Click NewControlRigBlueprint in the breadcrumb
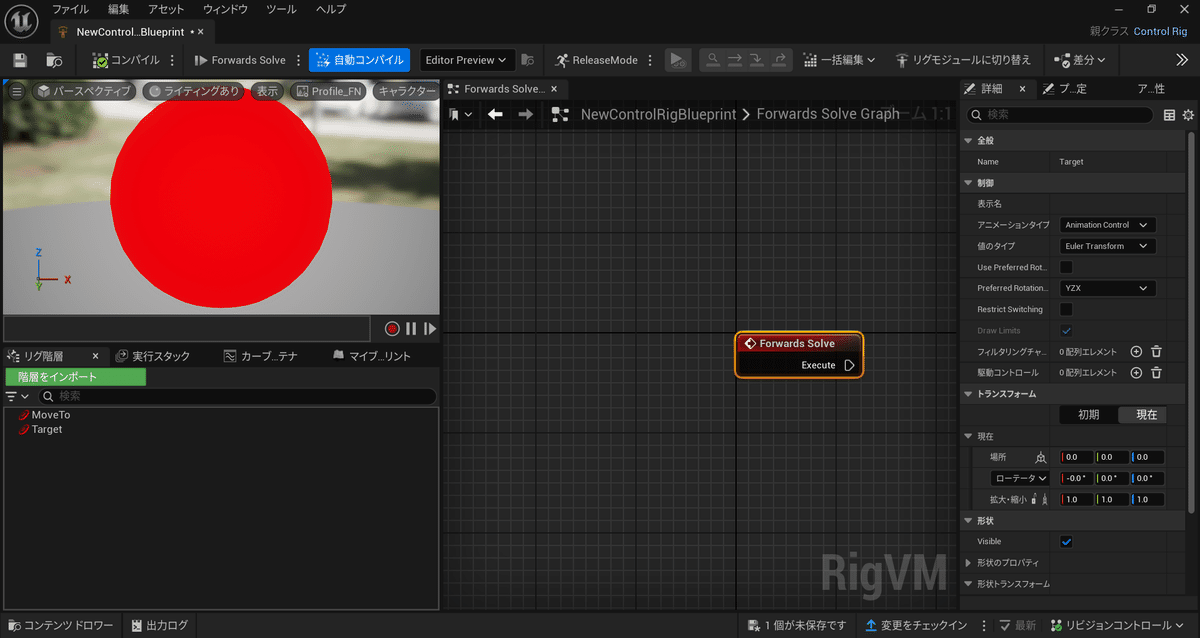Image resolution: width=1200 pixels, height=638 pixels. point(659,115)
